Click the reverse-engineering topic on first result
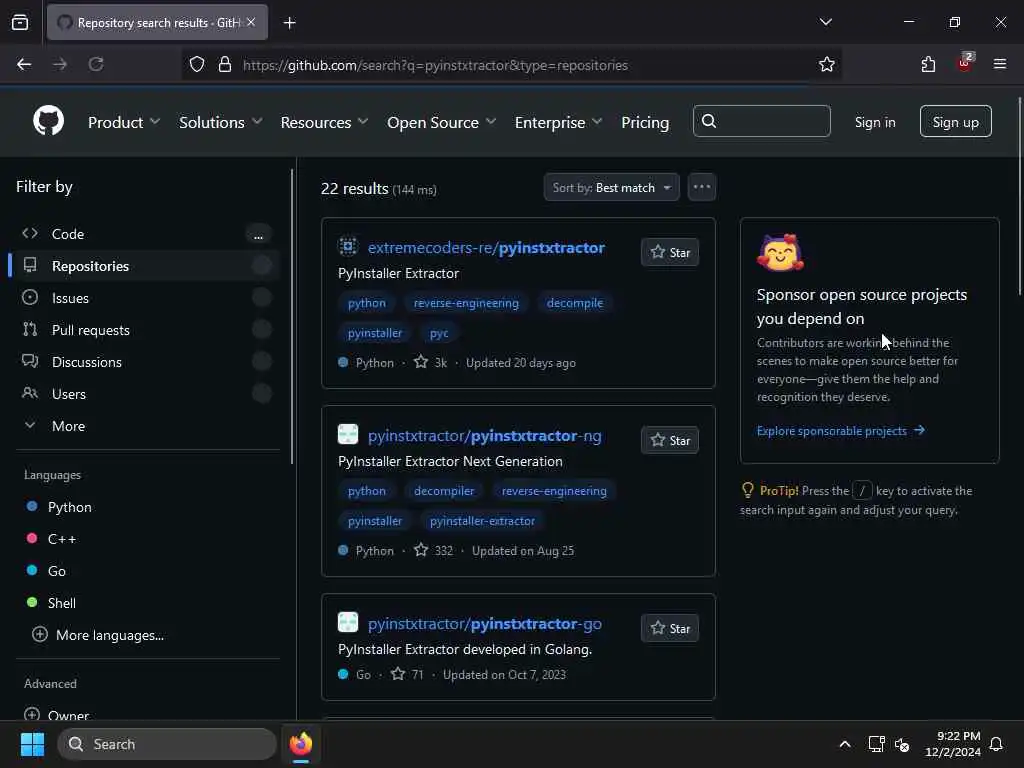The width and height of the screenshot is (1024, 768). pos(466,303)
